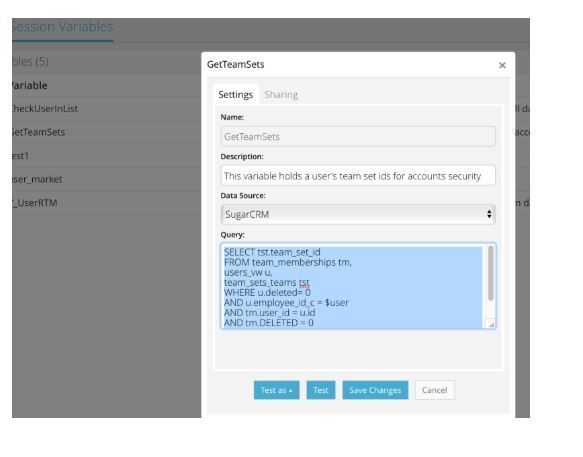Click the Description label
The width and height of the screenshot is (583, 457).
coord(242,157)
